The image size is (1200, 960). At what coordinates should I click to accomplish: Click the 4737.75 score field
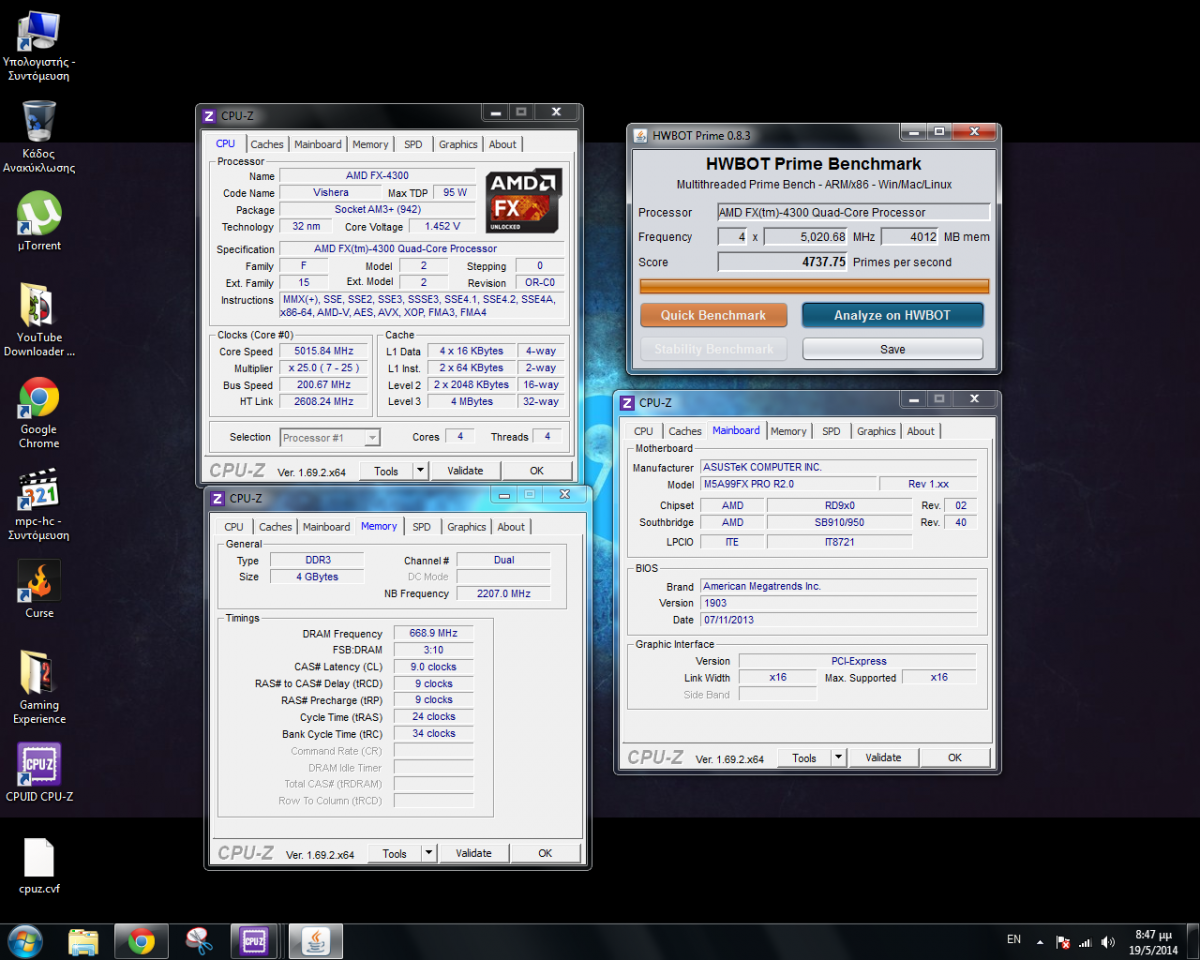(x=783, y=262)
